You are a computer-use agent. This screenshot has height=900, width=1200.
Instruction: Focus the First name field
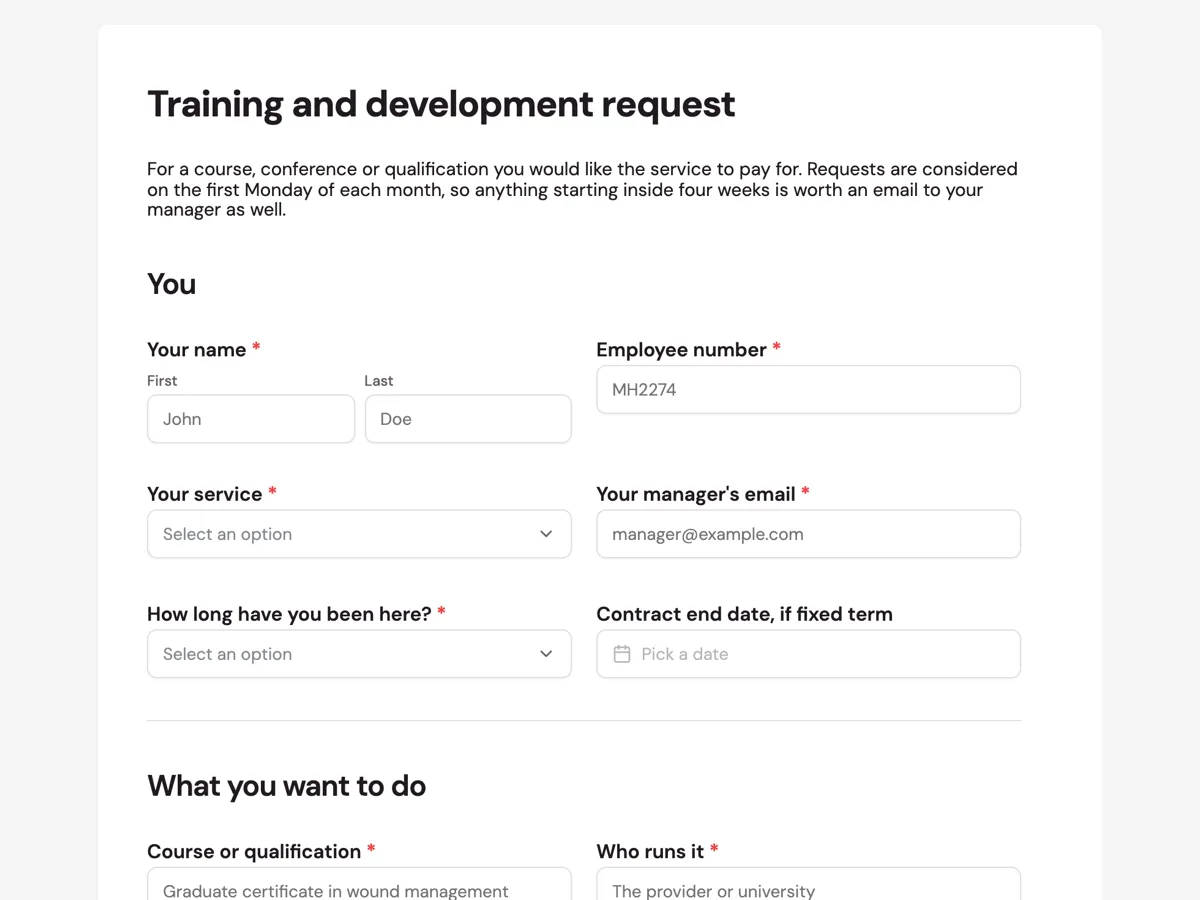pos(251,419)
